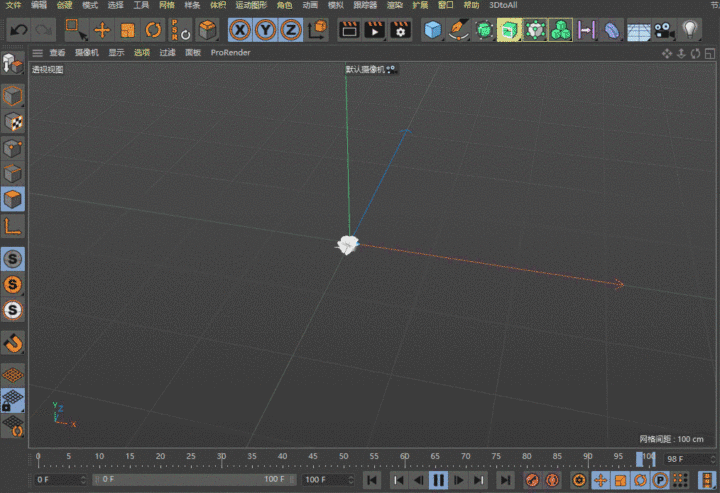Screen dimensions: 720x493
Task: Select the live selection tool
Action: tap(76, 30)
